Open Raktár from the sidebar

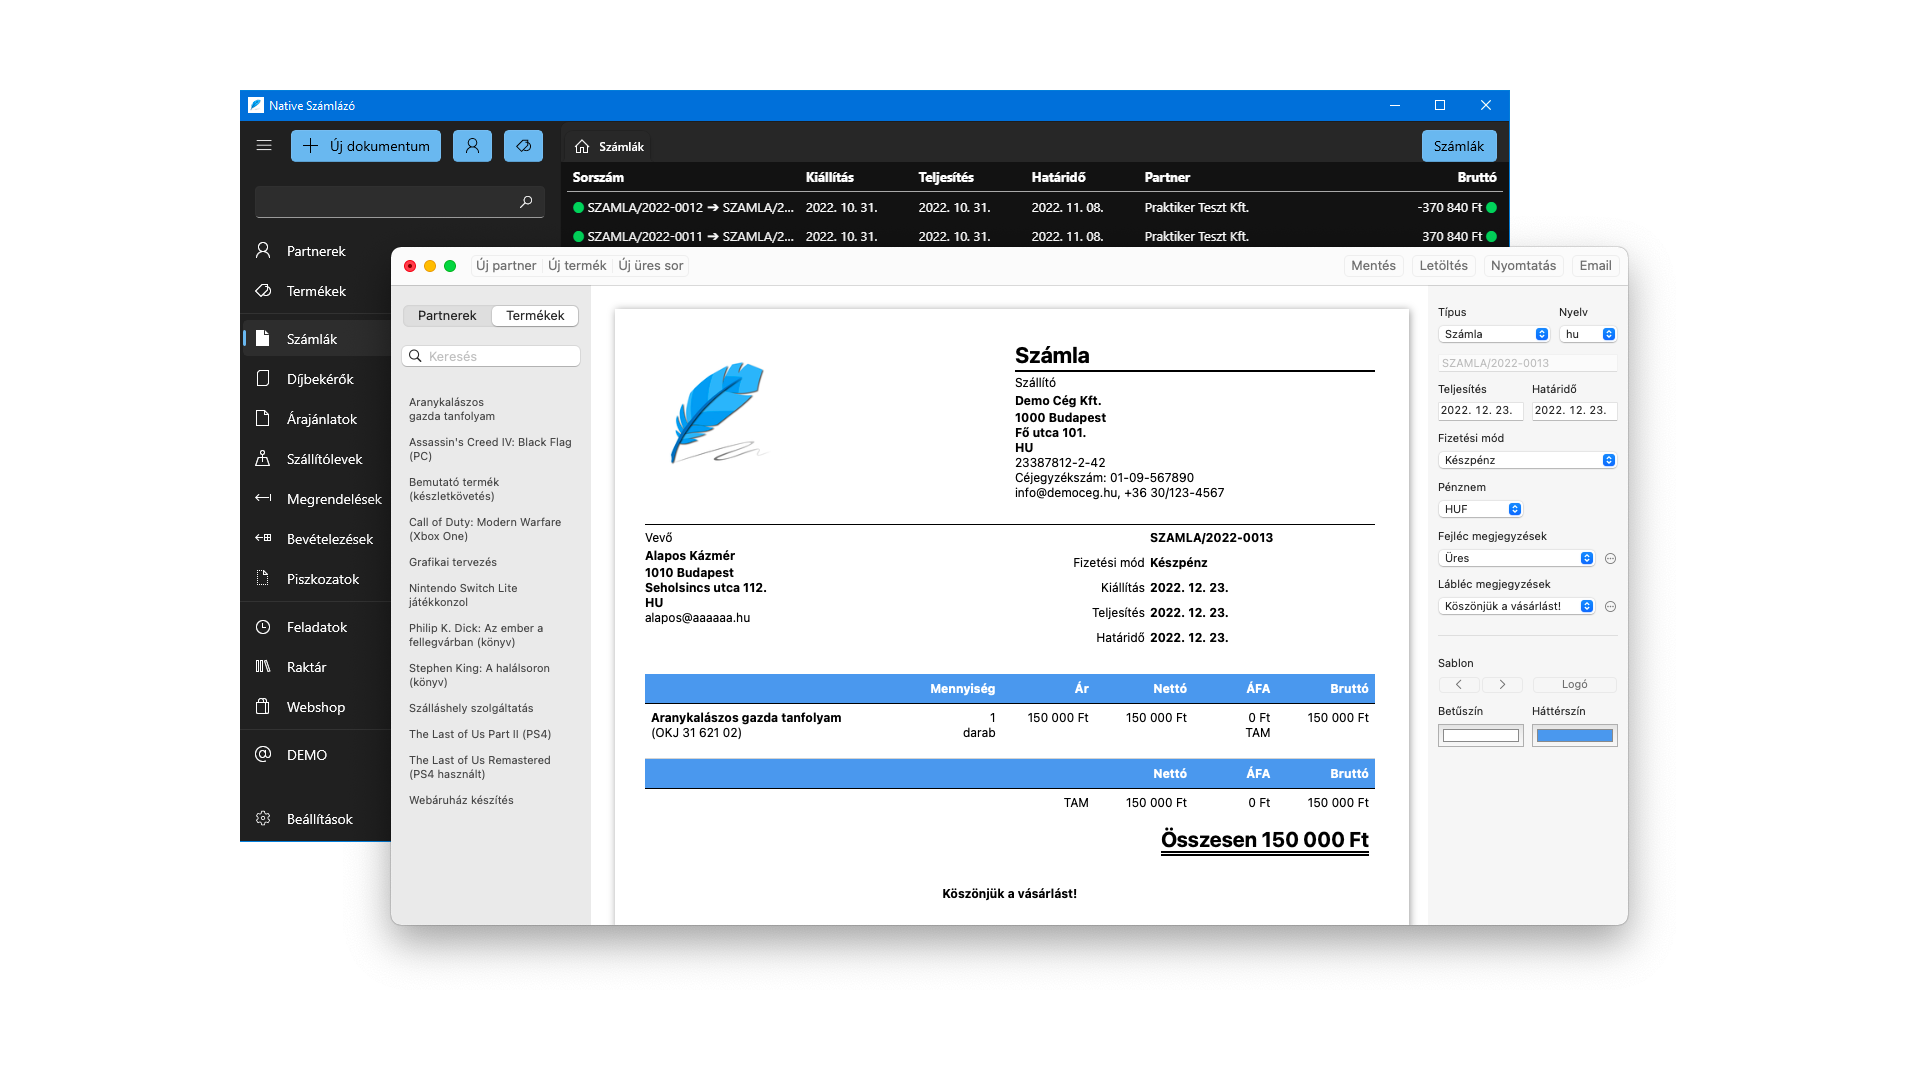[306, 667]
